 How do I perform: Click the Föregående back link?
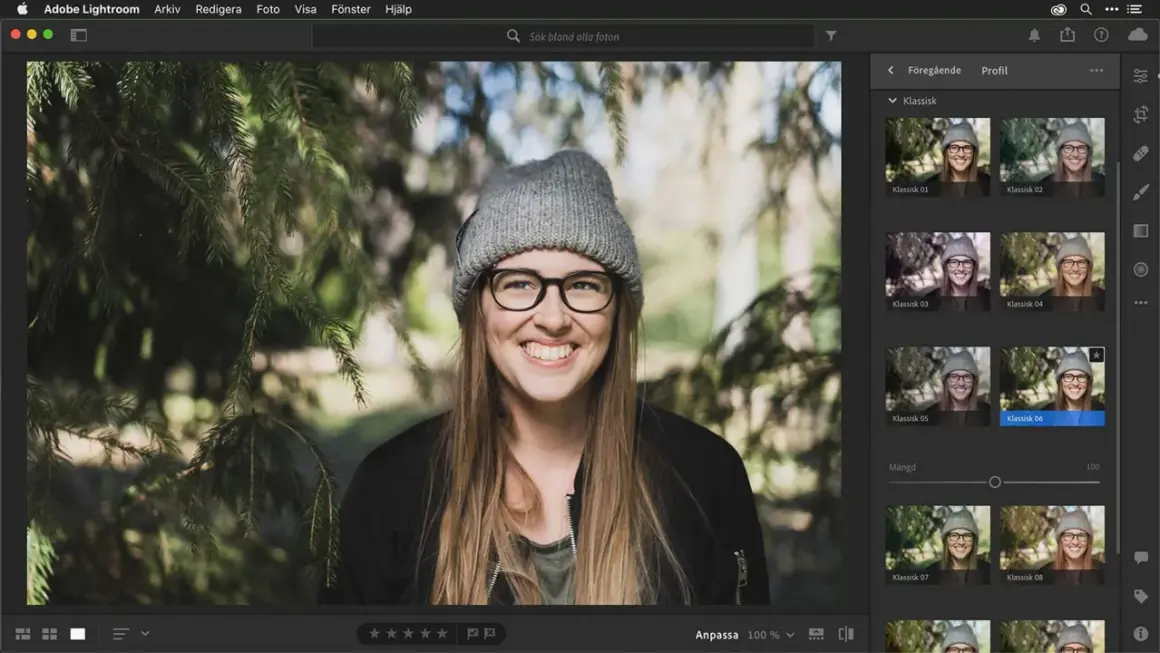[x=934, y=70]
